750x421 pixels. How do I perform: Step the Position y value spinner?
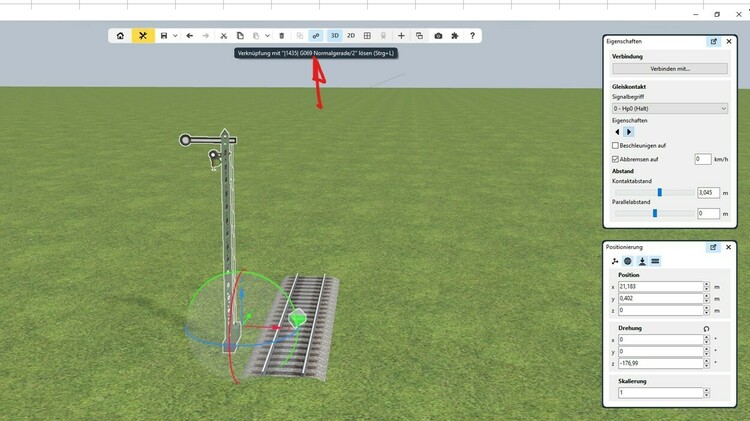(x=706, y=299)
